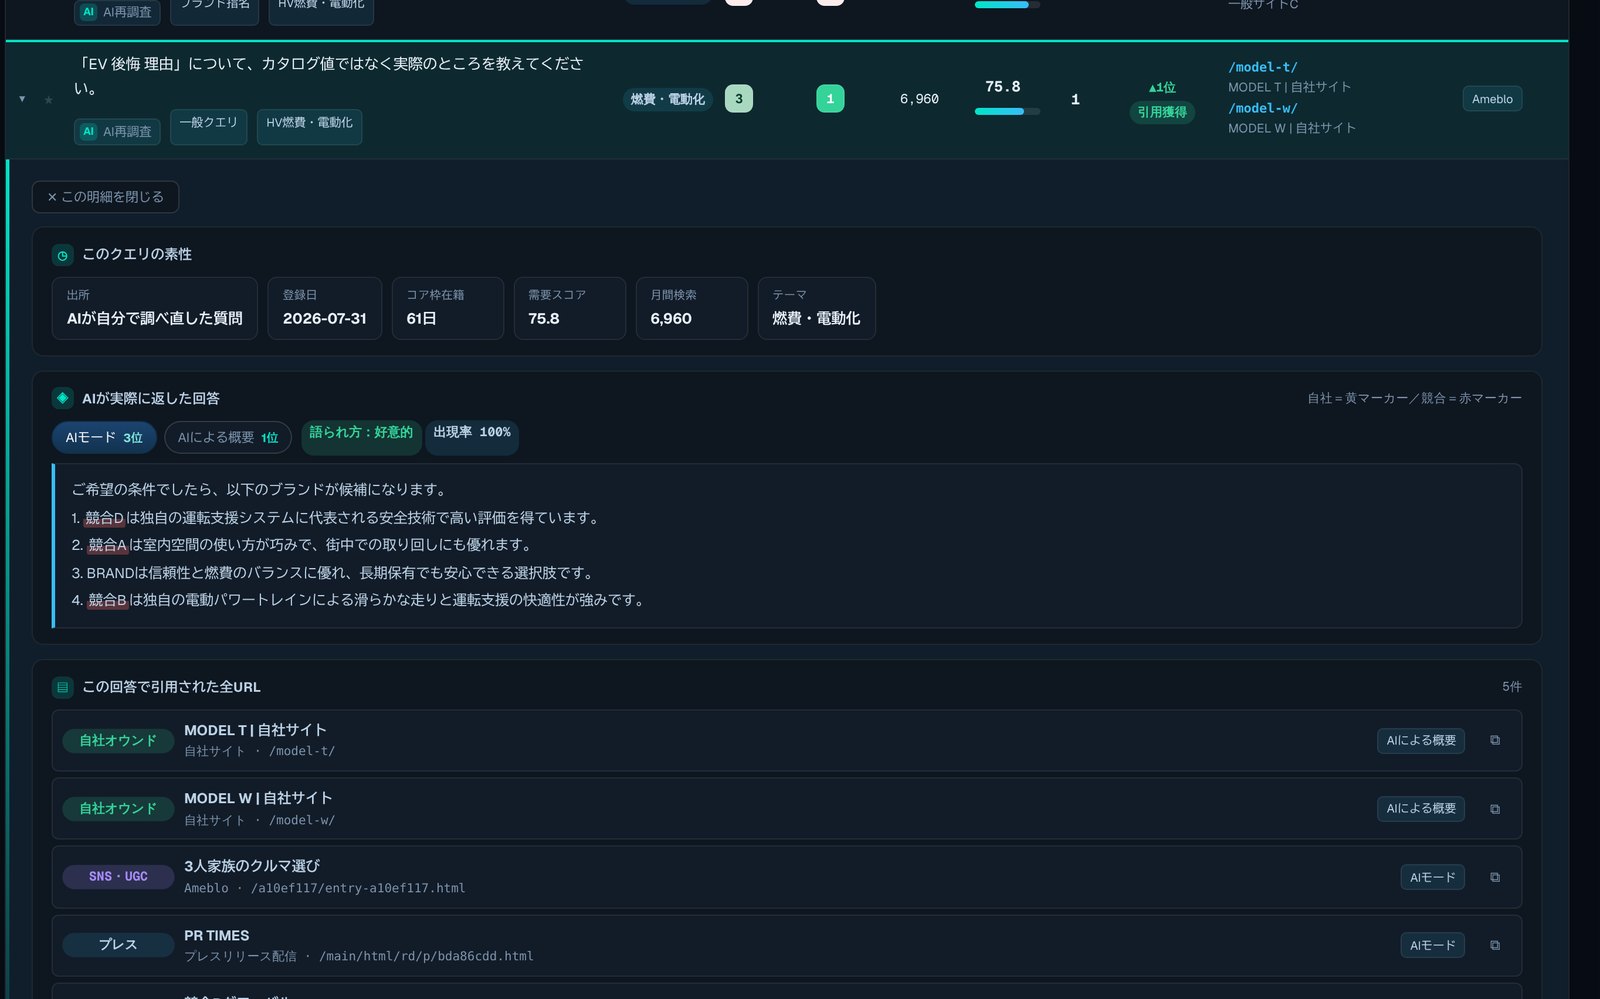Viewport: 1600px width, 999px height.
Task: Click 競合D highlighted in the answer
Action: (x=104, y=518)
